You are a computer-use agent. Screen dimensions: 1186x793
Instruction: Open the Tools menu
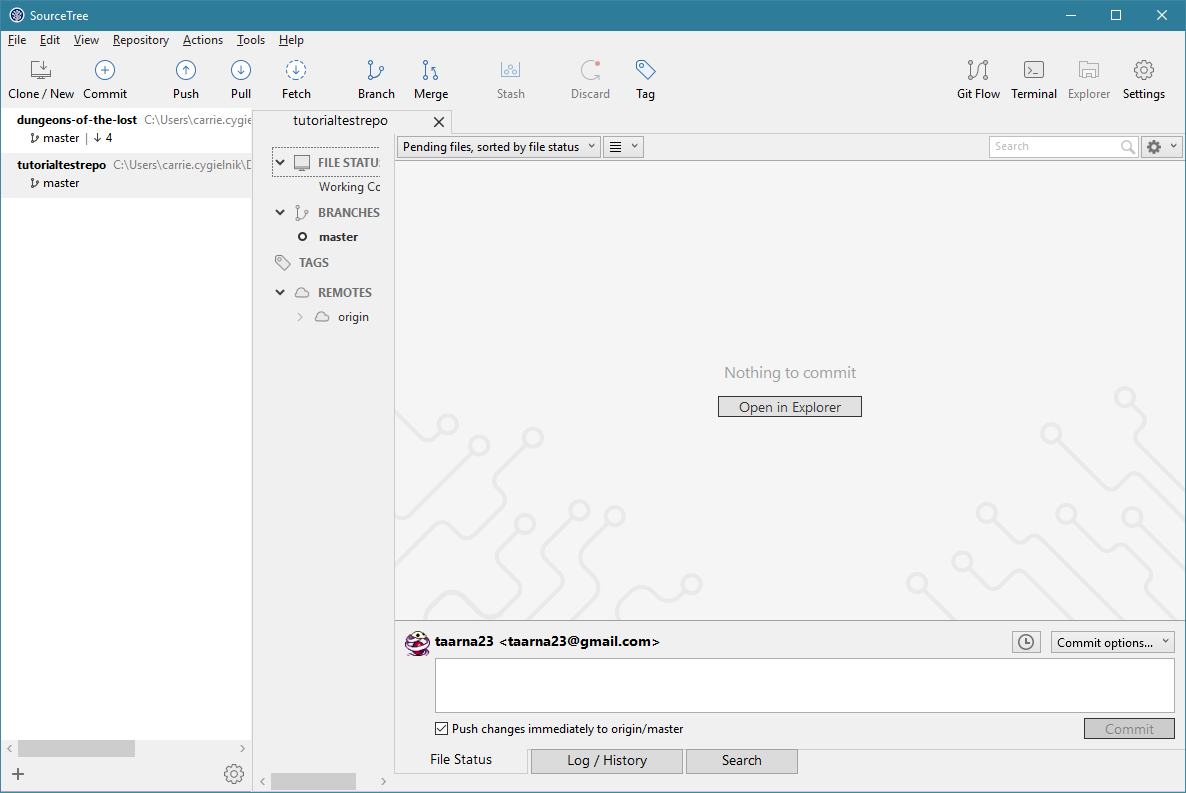point(250,40)
